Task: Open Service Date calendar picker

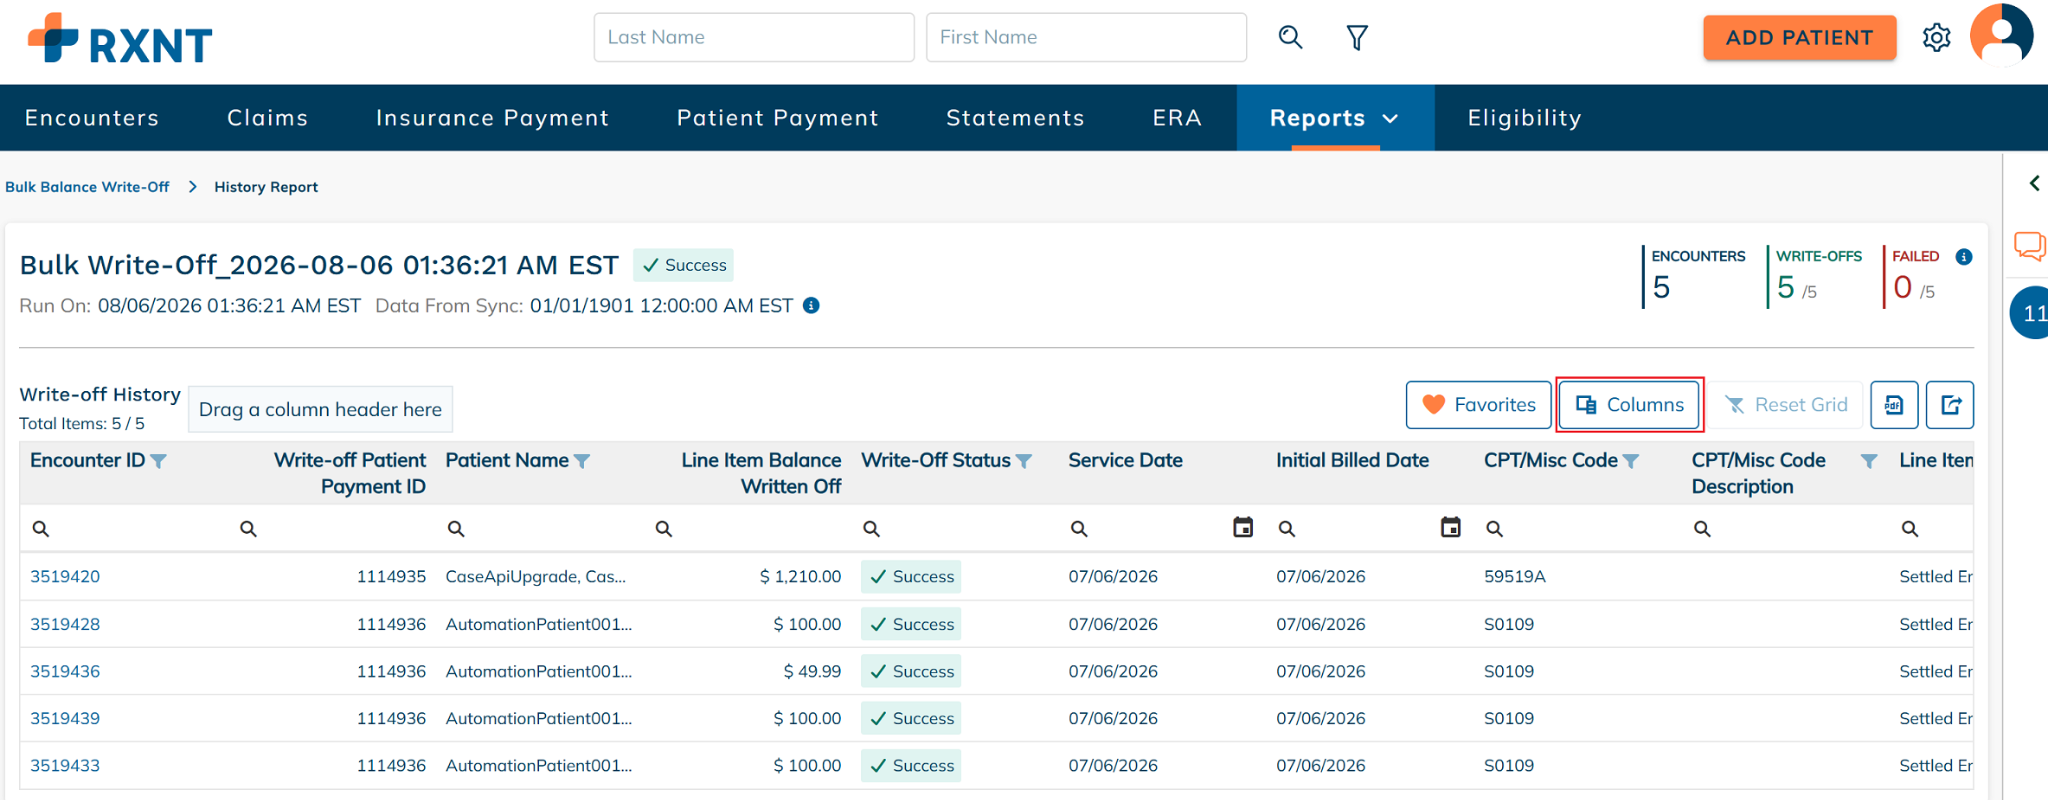Action: pos(1243,527)
